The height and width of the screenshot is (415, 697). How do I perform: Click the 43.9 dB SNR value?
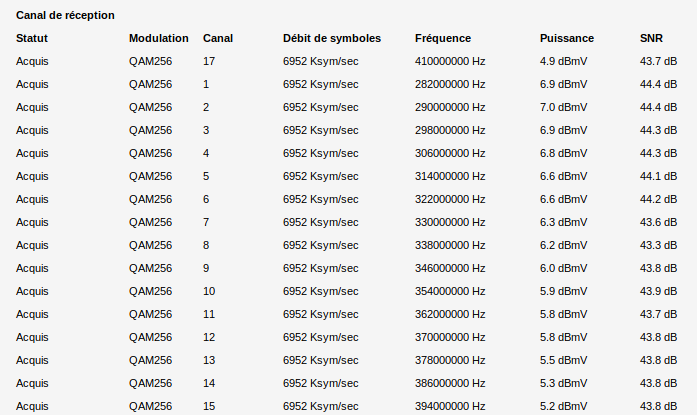tap(658, 291)
